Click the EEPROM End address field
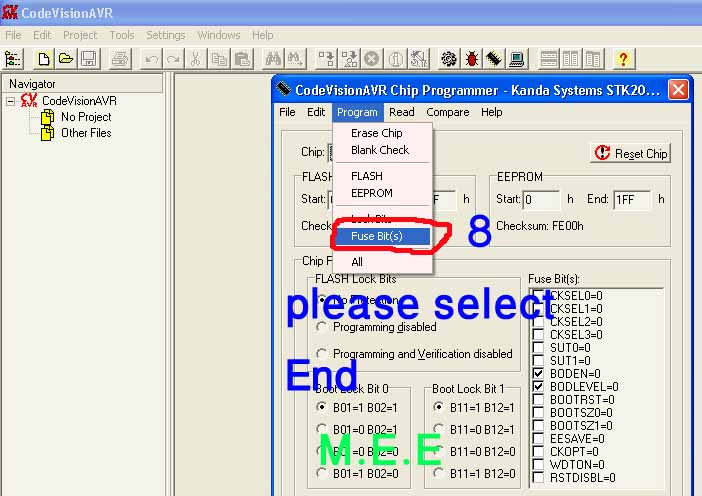This screenshot has height=496, width=702. point(632,199)
